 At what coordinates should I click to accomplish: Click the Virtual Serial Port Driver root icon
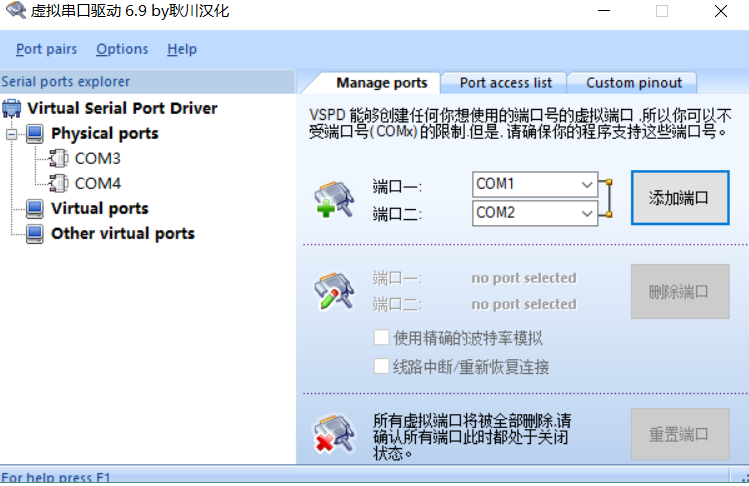(x=12, y=108)
